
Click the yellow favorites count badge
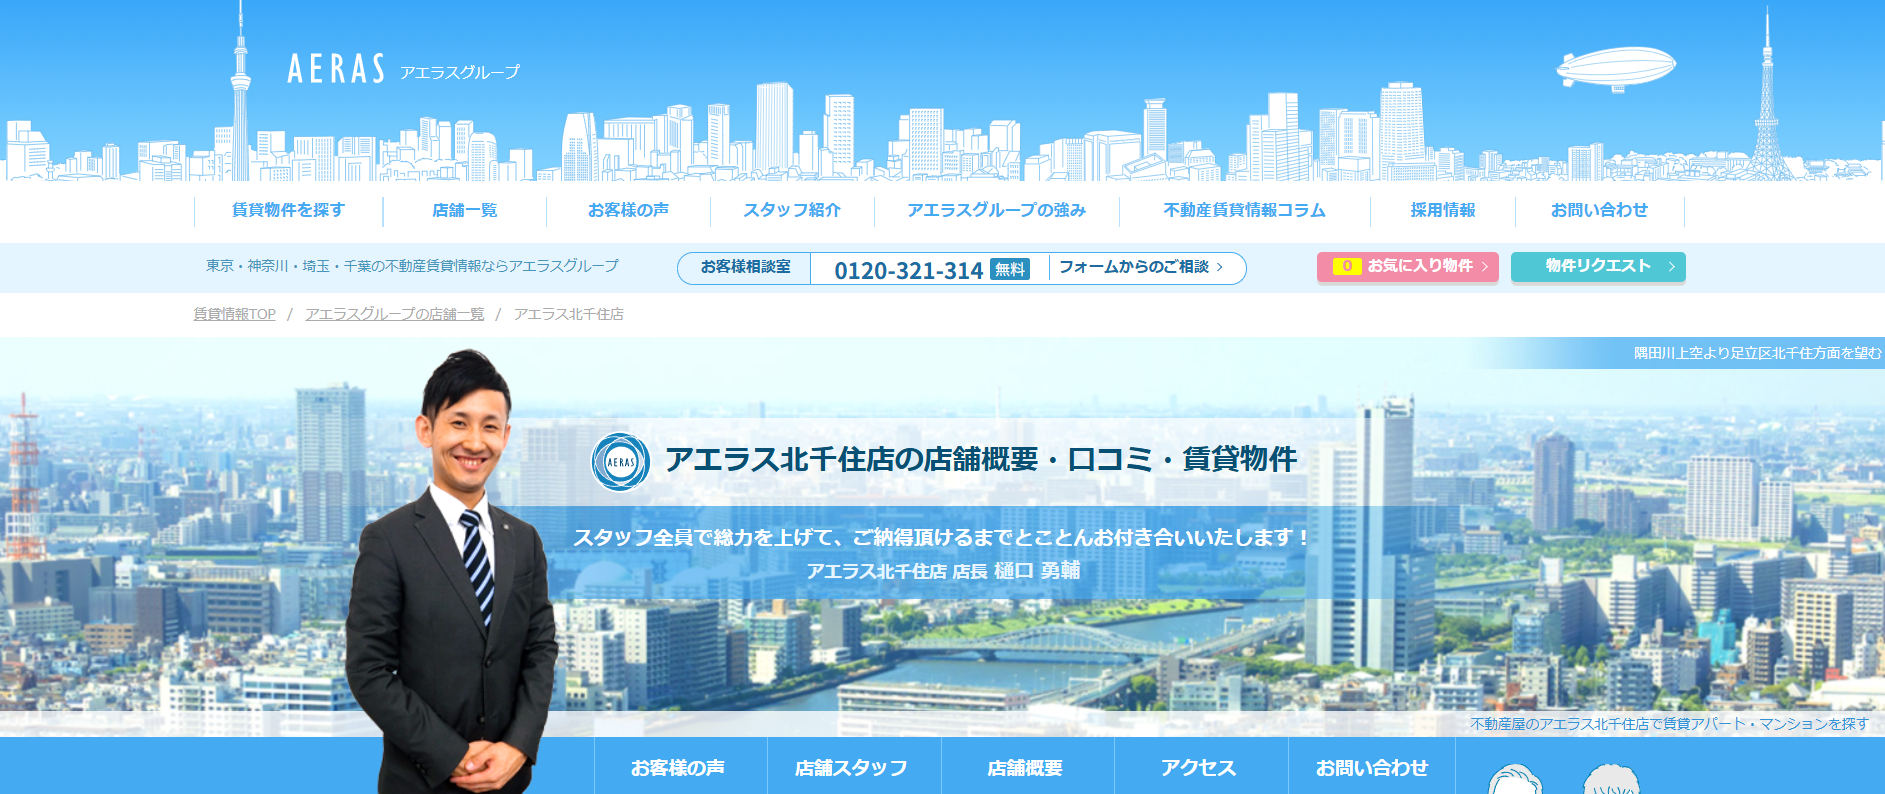coord(1347,266)
